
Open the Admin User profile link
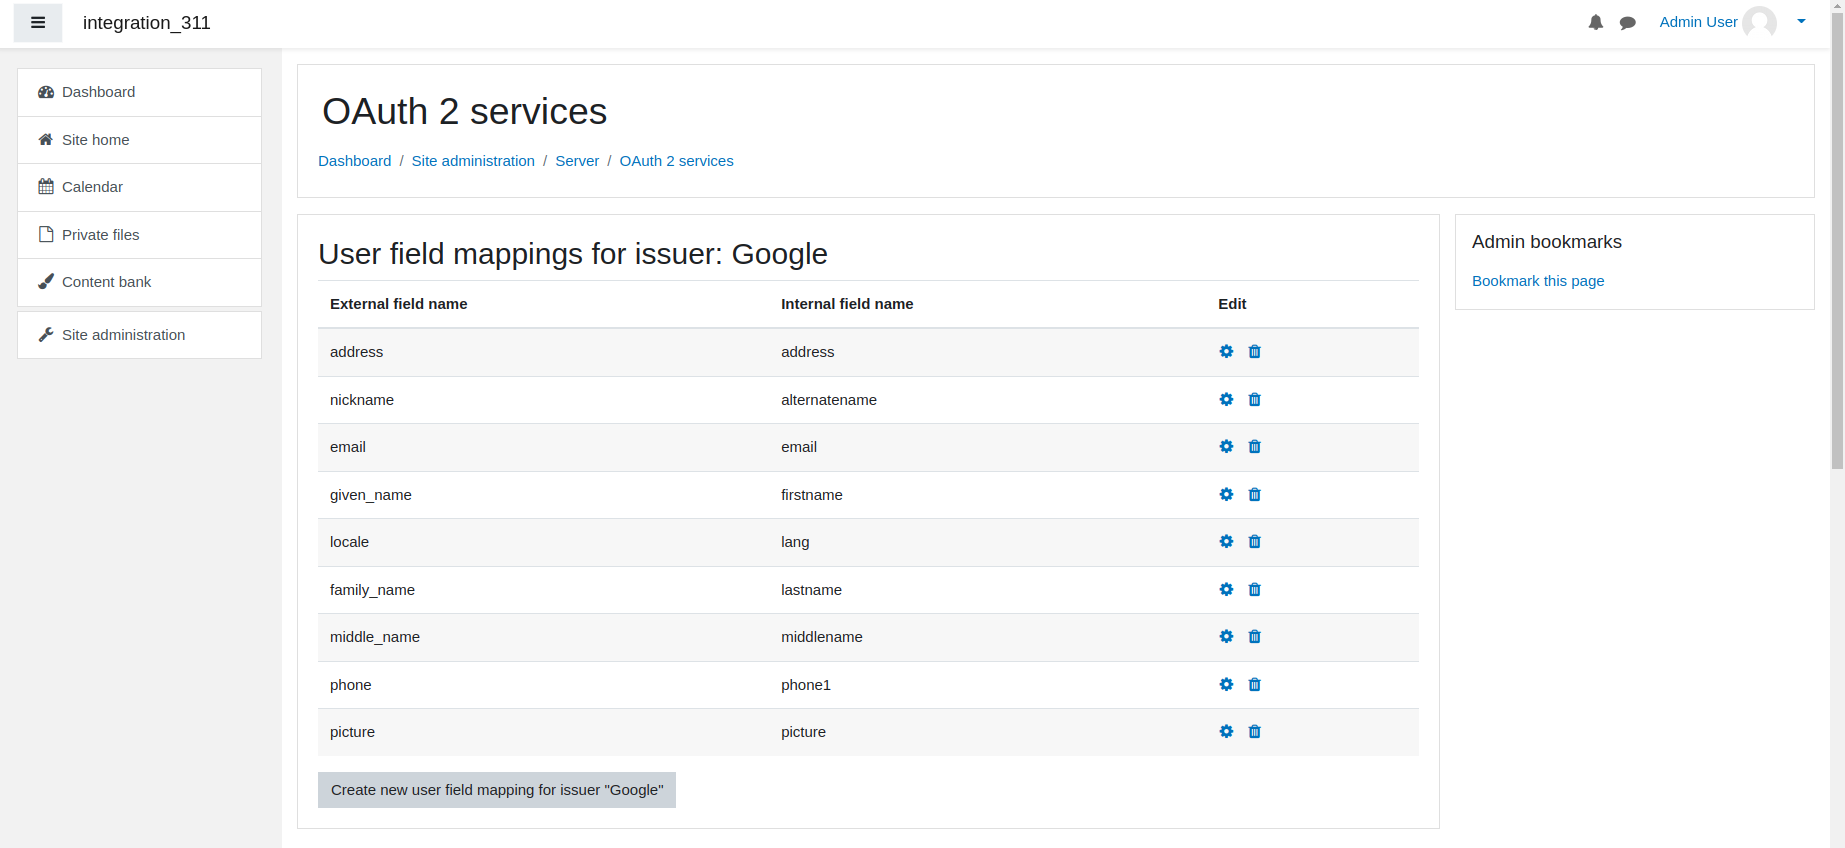tap(1698, 22)
